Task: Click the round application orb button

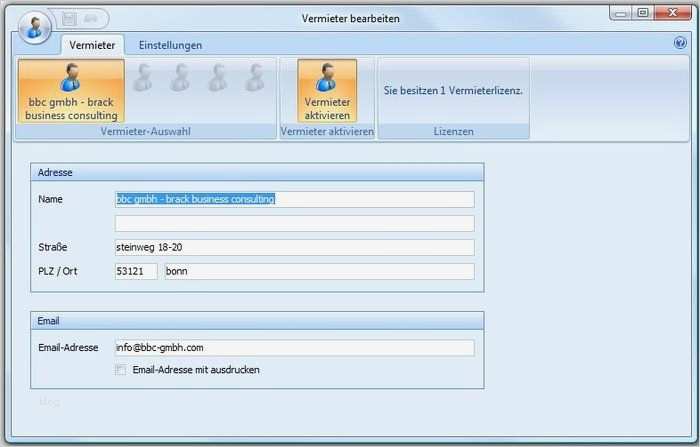Action: [34, 28]
